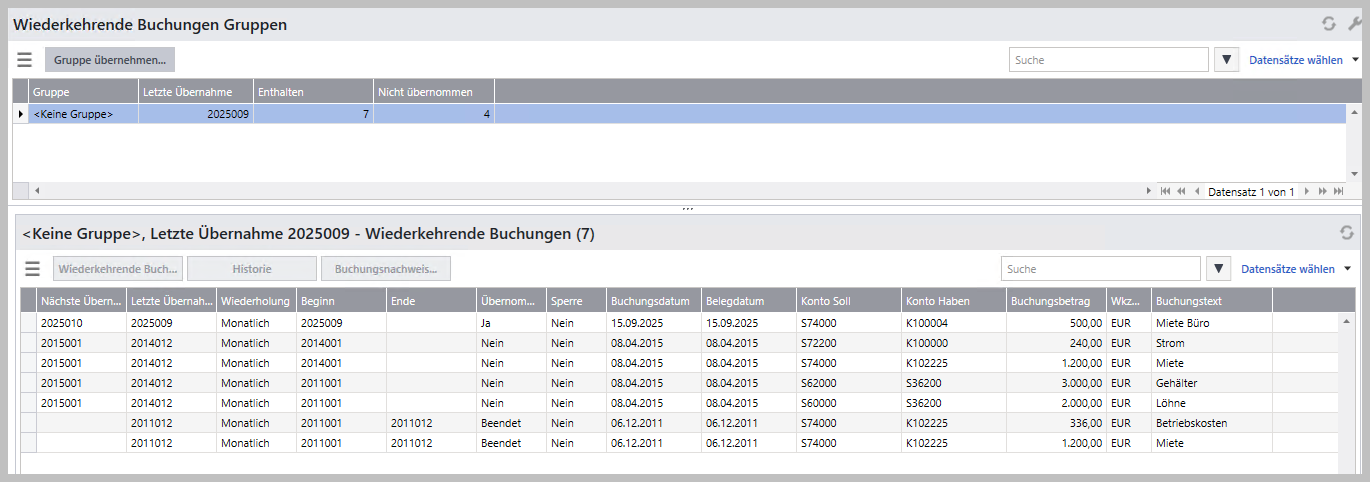1370x482 pixels.
Task: Click the row indicator arrow for <Keine Gruppe>
Action: [21, 115]
